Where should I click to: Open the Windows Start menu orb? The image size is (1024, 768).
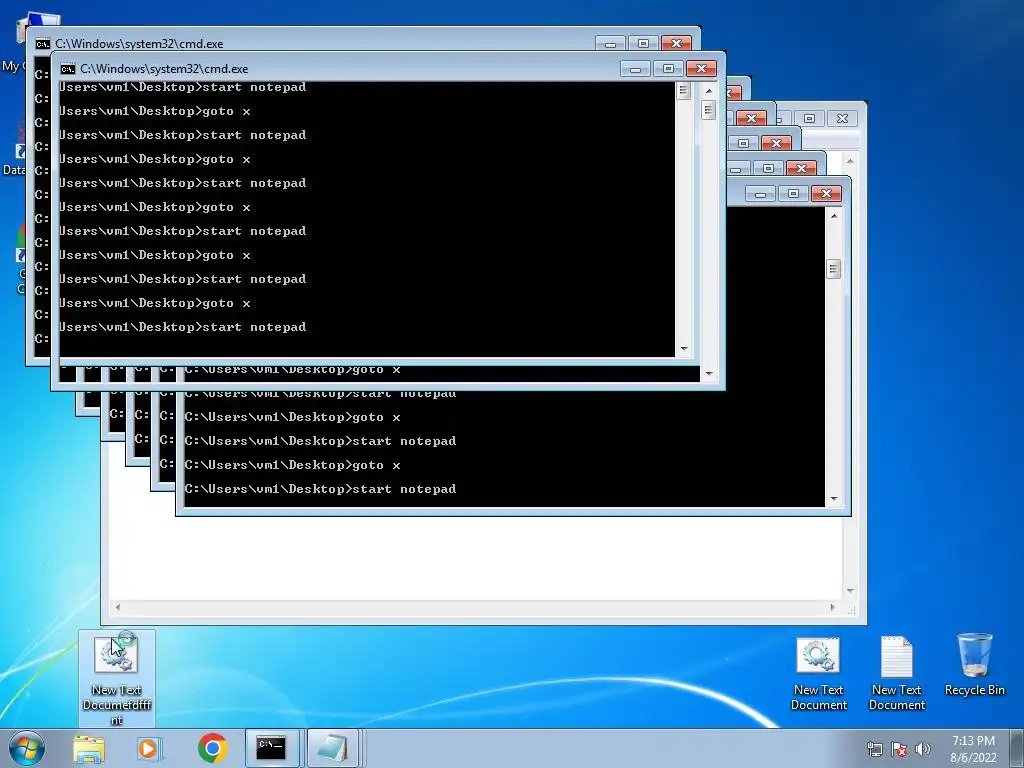coord(27,748)
